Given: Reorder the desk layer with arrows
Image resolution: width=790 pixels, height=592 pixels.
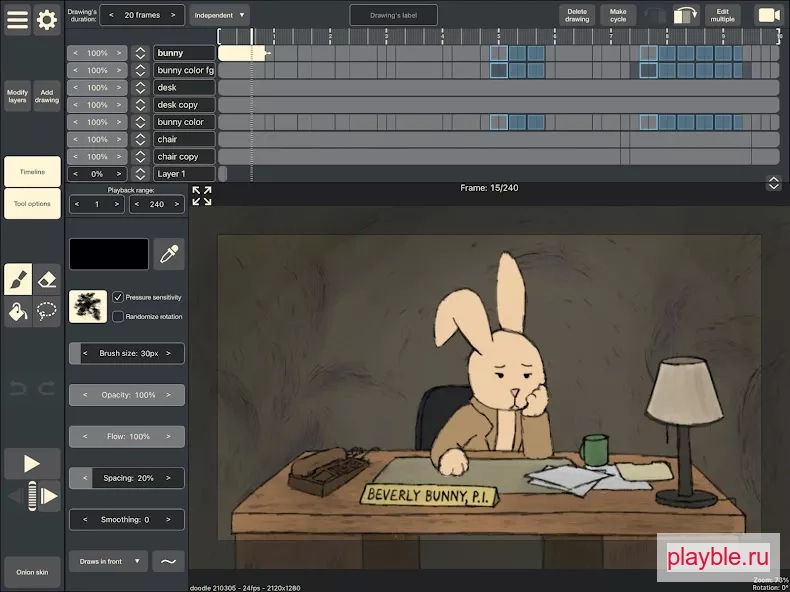Looking at the screenshot, I should 141,88.
